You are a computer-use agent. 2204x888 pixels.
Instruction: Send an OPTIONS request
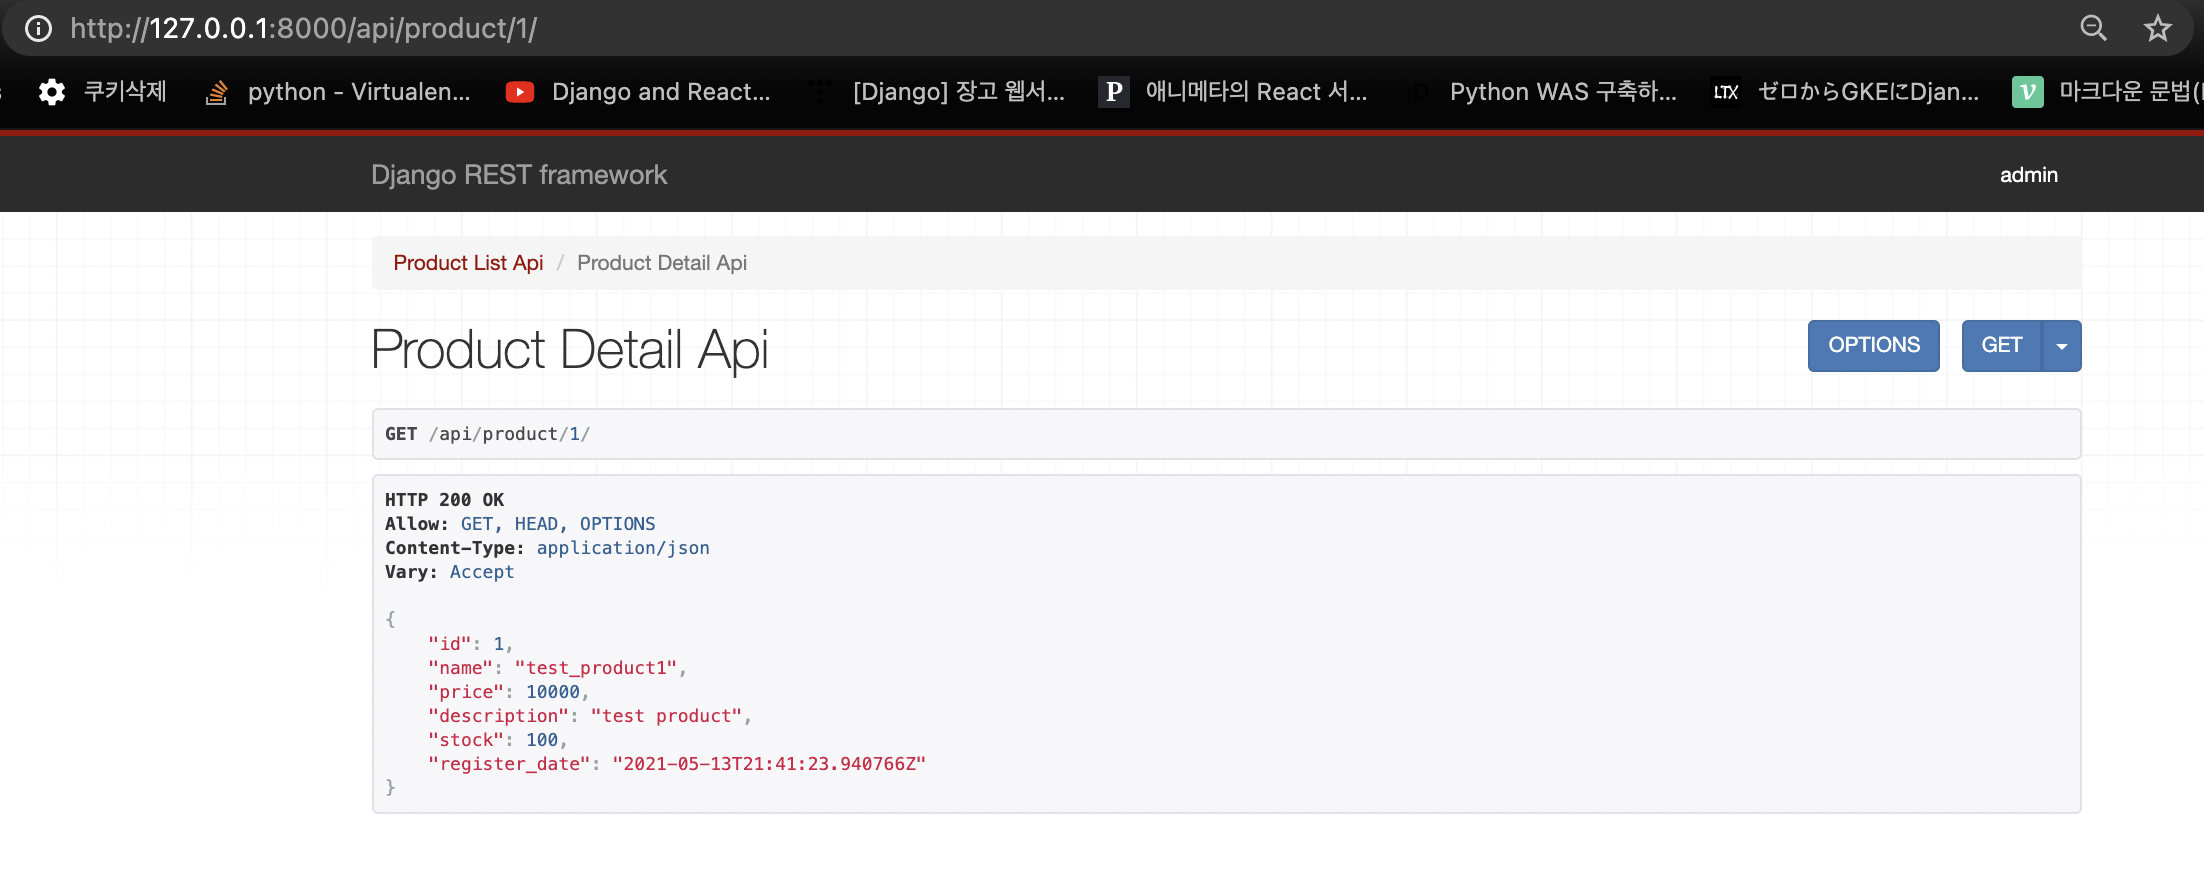[x=1873, y=345]
